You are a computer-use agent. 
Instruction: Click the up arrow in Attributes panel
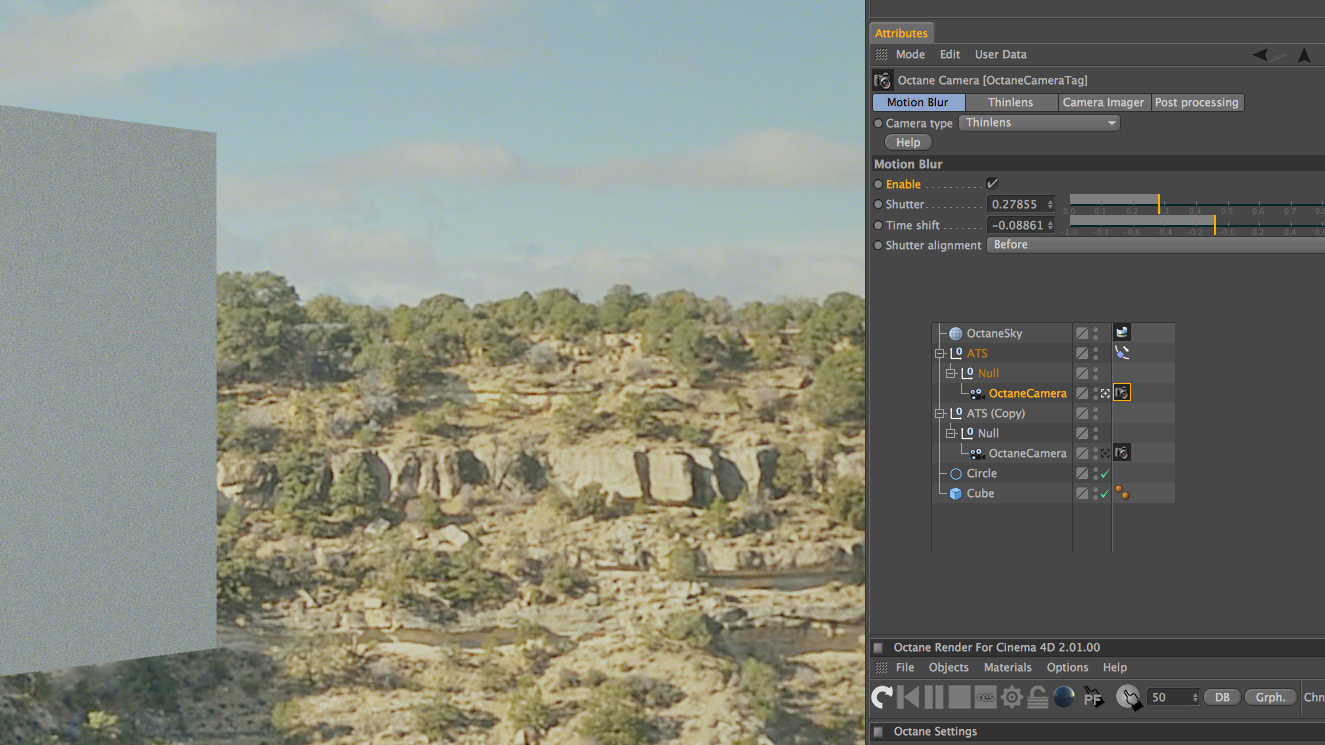tap(1304, 55)
